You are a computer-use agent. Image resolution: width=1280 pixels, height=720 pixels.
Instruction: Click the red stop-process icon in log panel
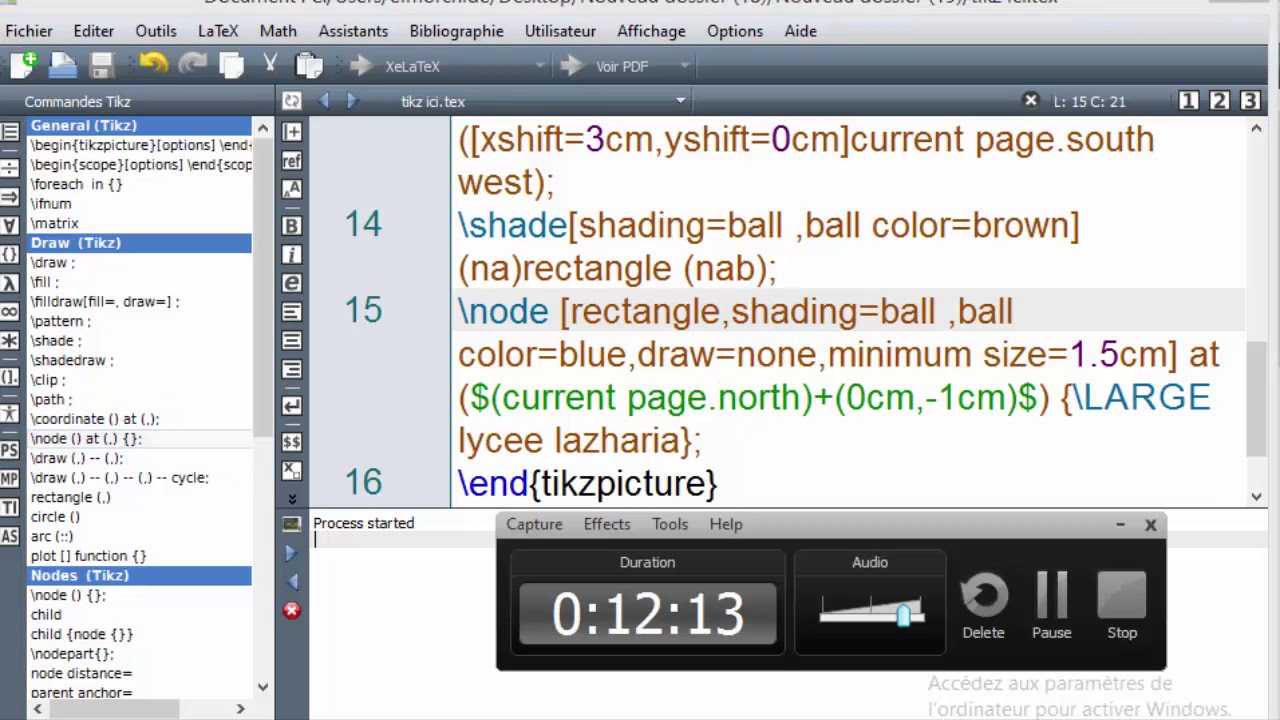(291, 610)
